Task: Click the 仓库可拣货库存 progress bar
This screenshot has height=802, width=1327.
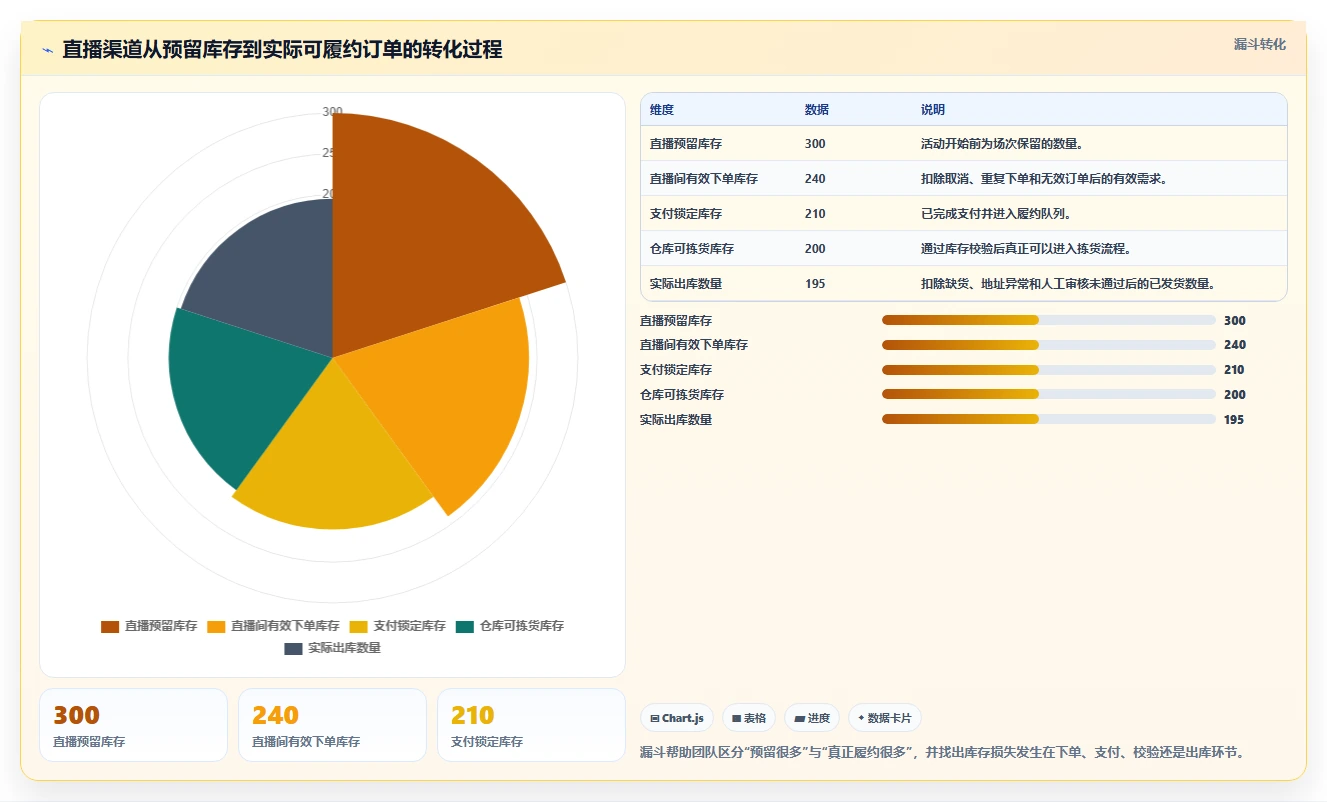Action: click(x=1049, y=395)
